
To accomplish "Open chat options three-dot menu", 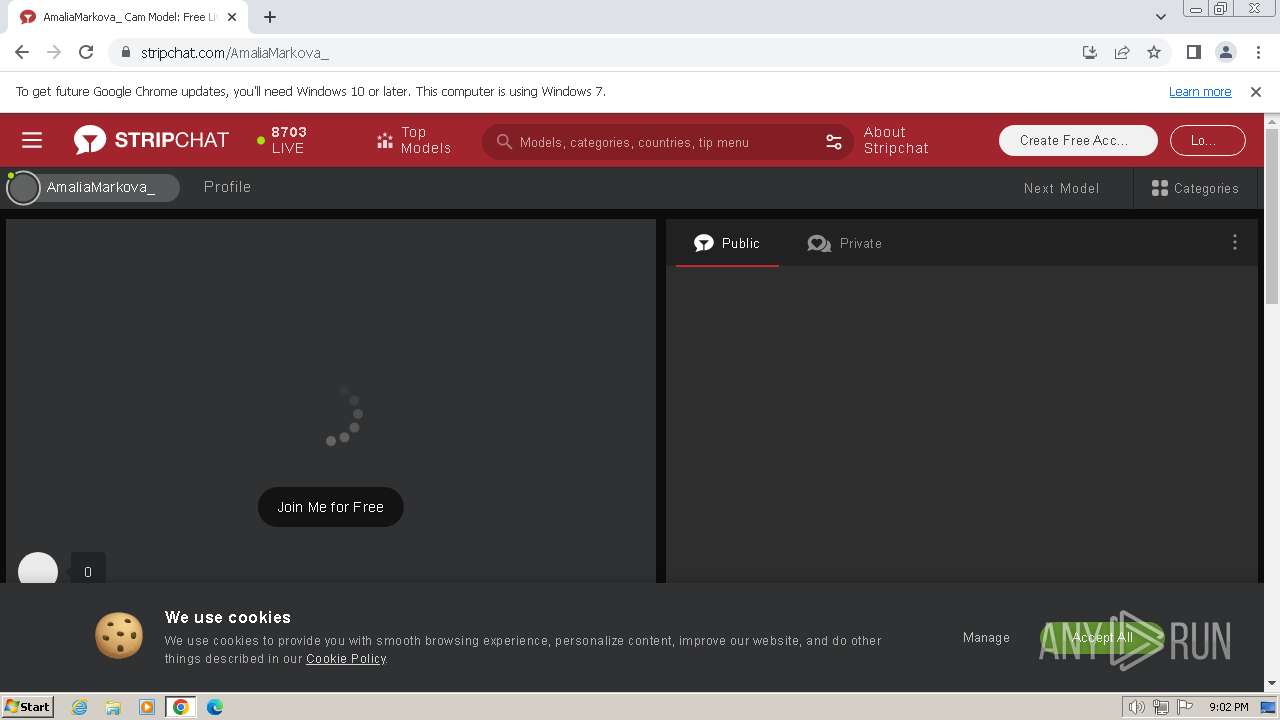I will 1234,242.
